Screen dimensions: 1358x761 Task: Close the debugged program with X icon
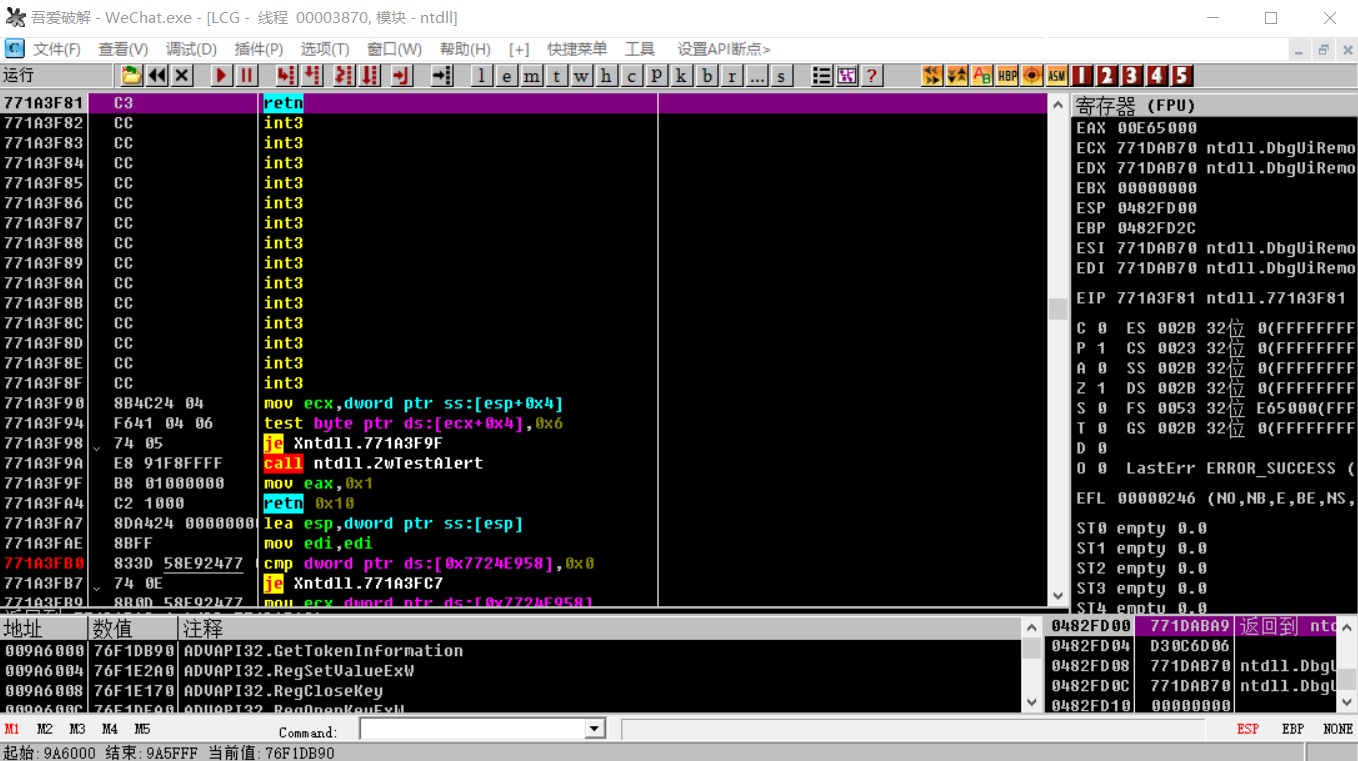pyautogui.click(x=182, y=76)
